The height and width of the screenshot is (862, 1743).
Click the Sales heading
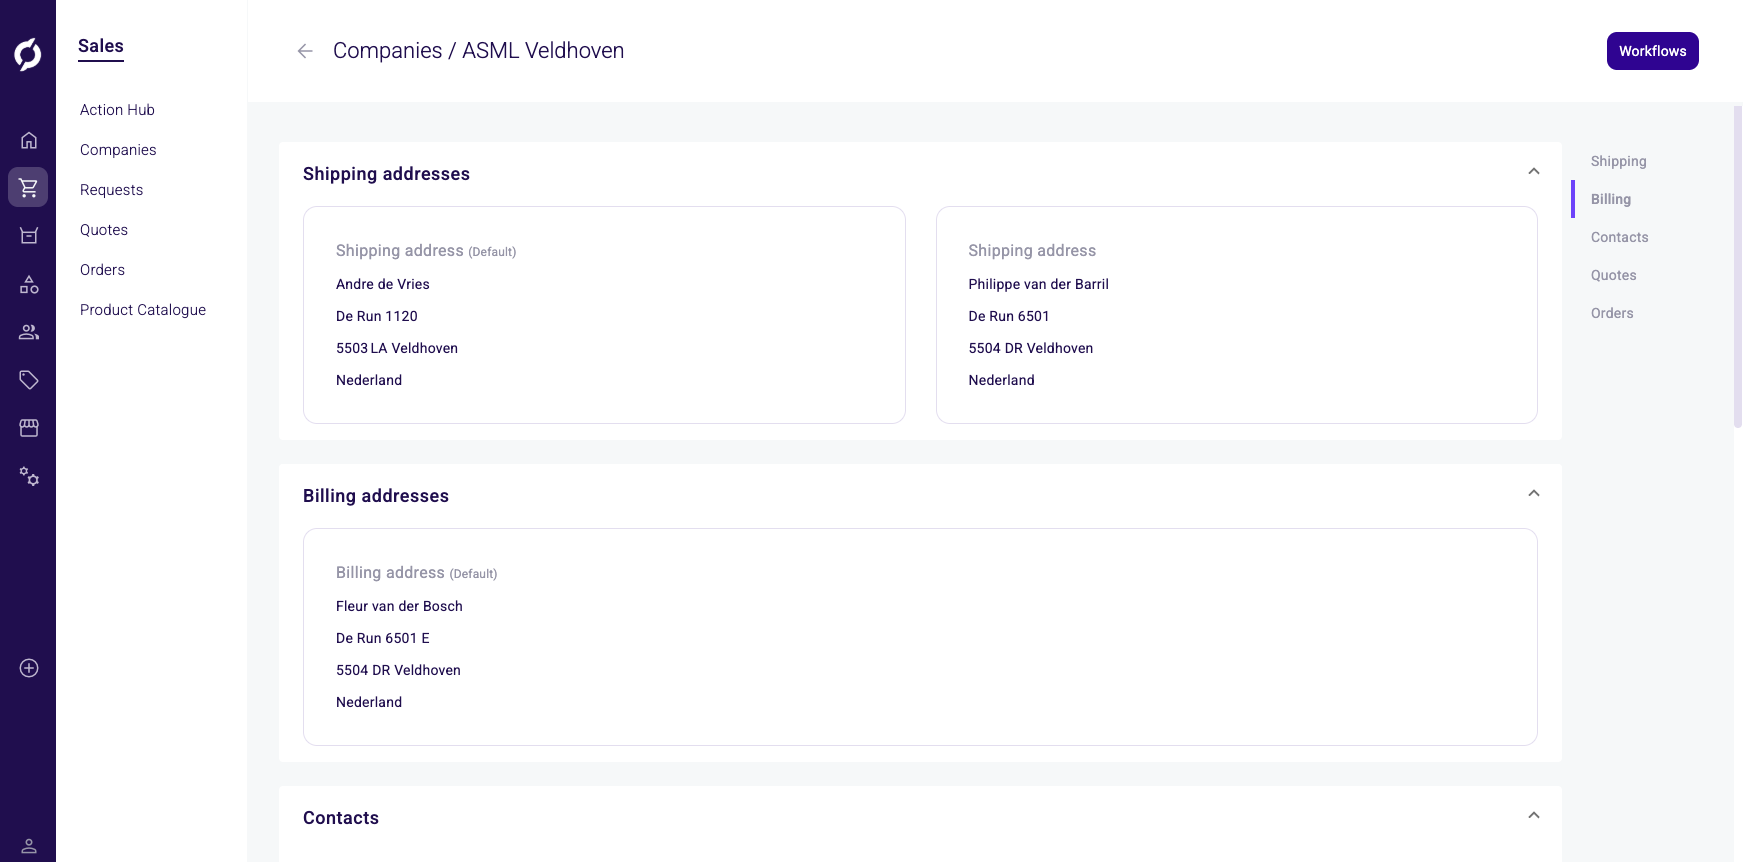101,46
